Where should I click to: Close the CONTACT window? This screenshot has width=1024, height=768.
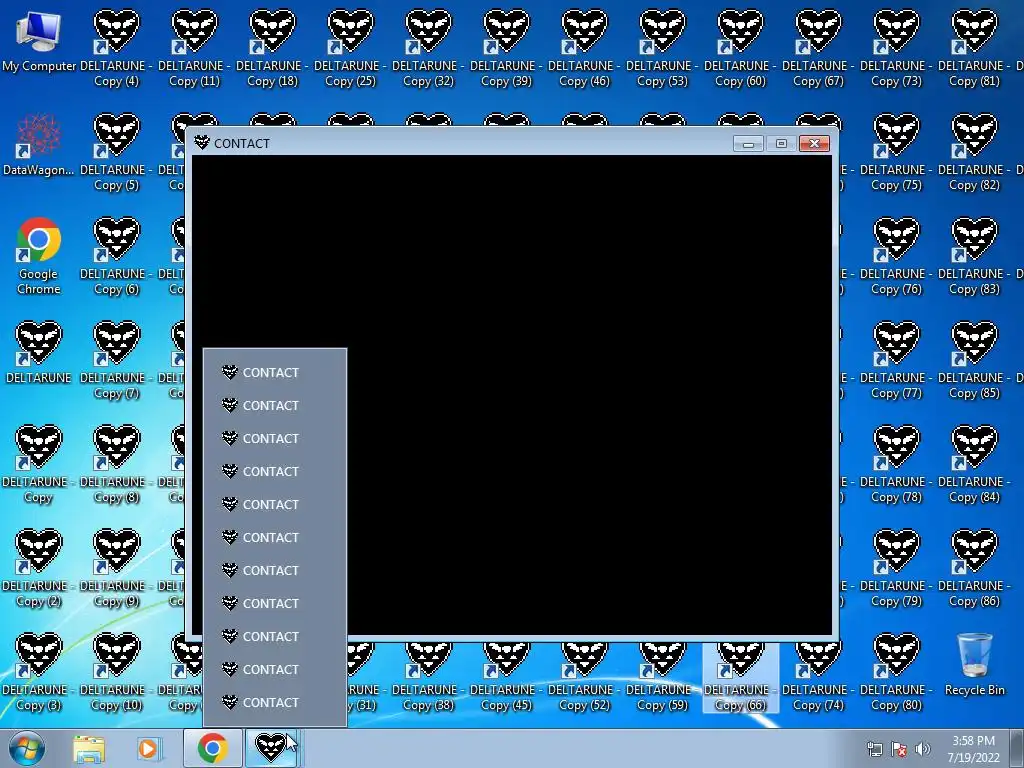point(814,144)
